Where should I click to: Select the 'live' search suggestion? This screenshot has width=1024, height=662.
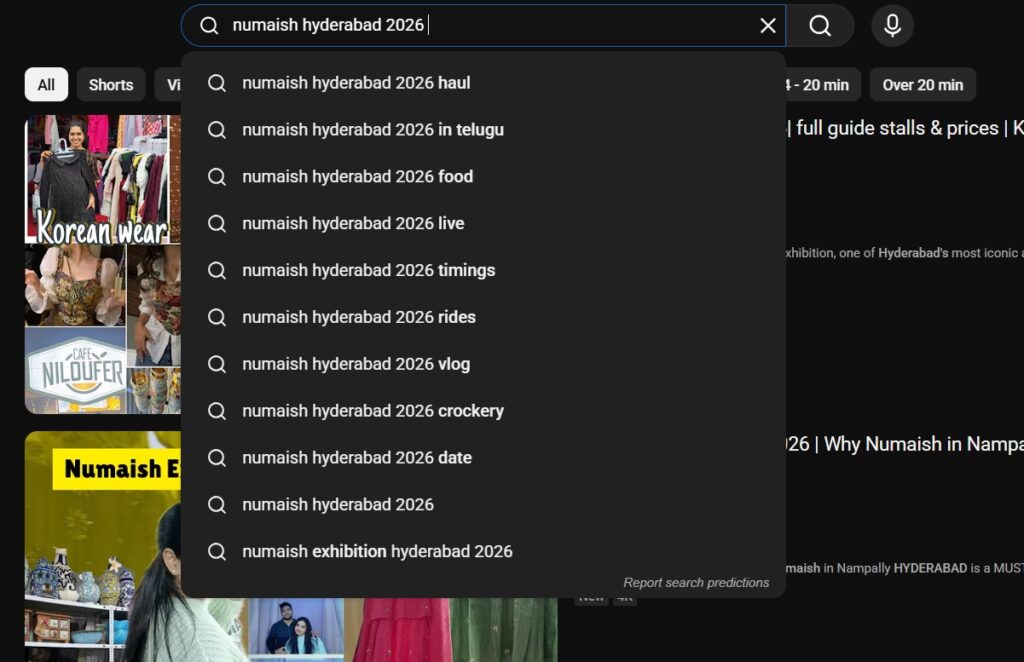353,224
